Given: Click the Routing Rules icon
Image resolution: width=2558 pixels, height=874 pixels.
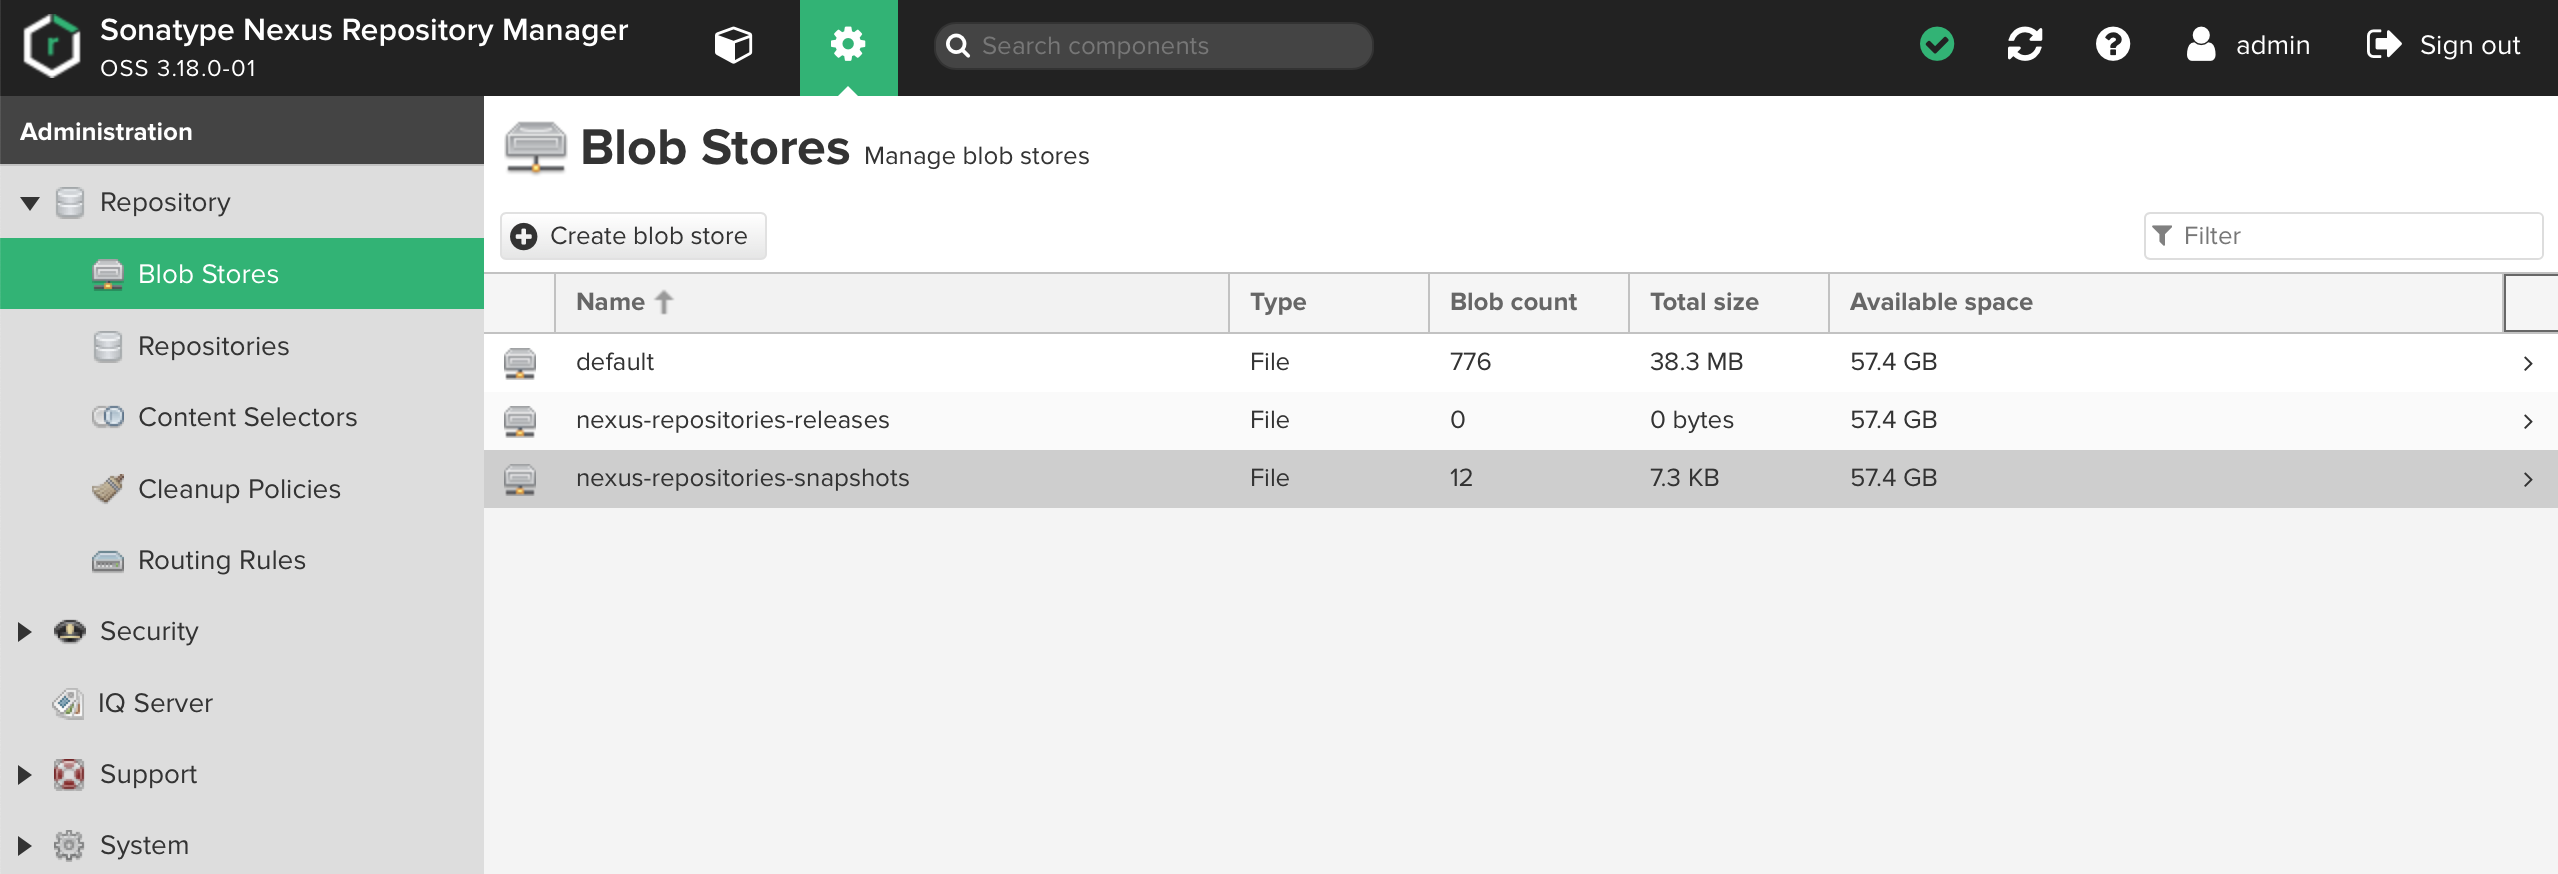Looking at the screenshot, I should point(108,561).
